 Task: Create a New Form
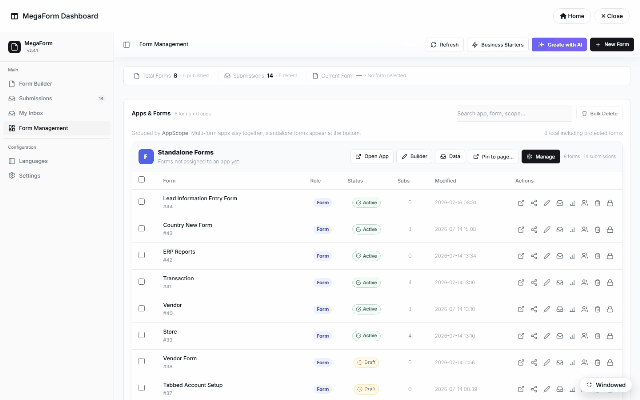click(612, 44)
